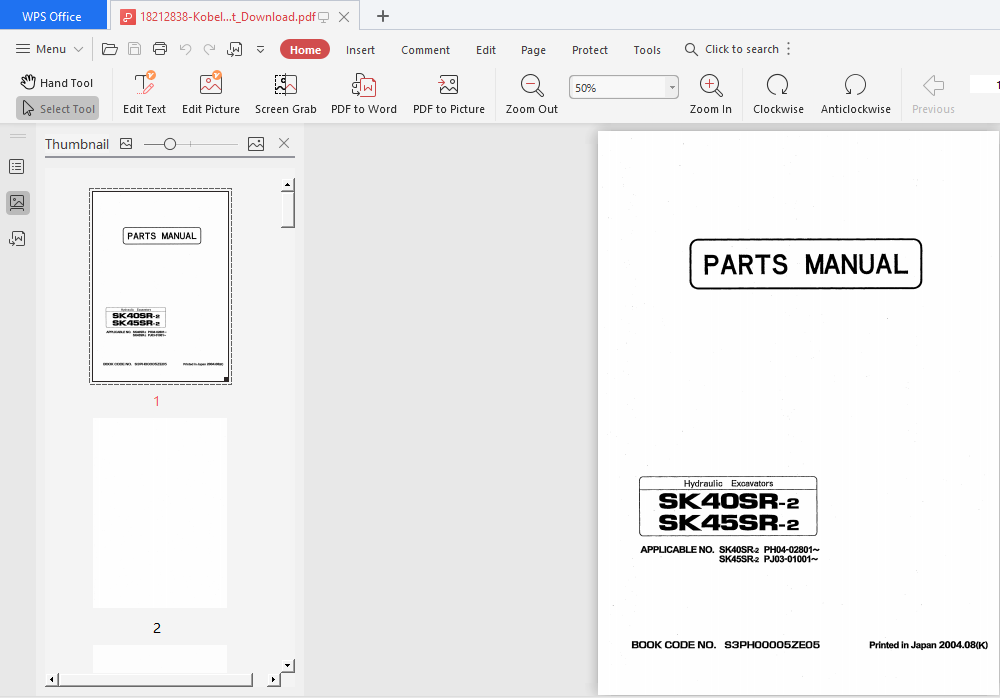Open the Comment ribbon tab
Viewport: 1000px width, 698px height.
pos(425,50)
